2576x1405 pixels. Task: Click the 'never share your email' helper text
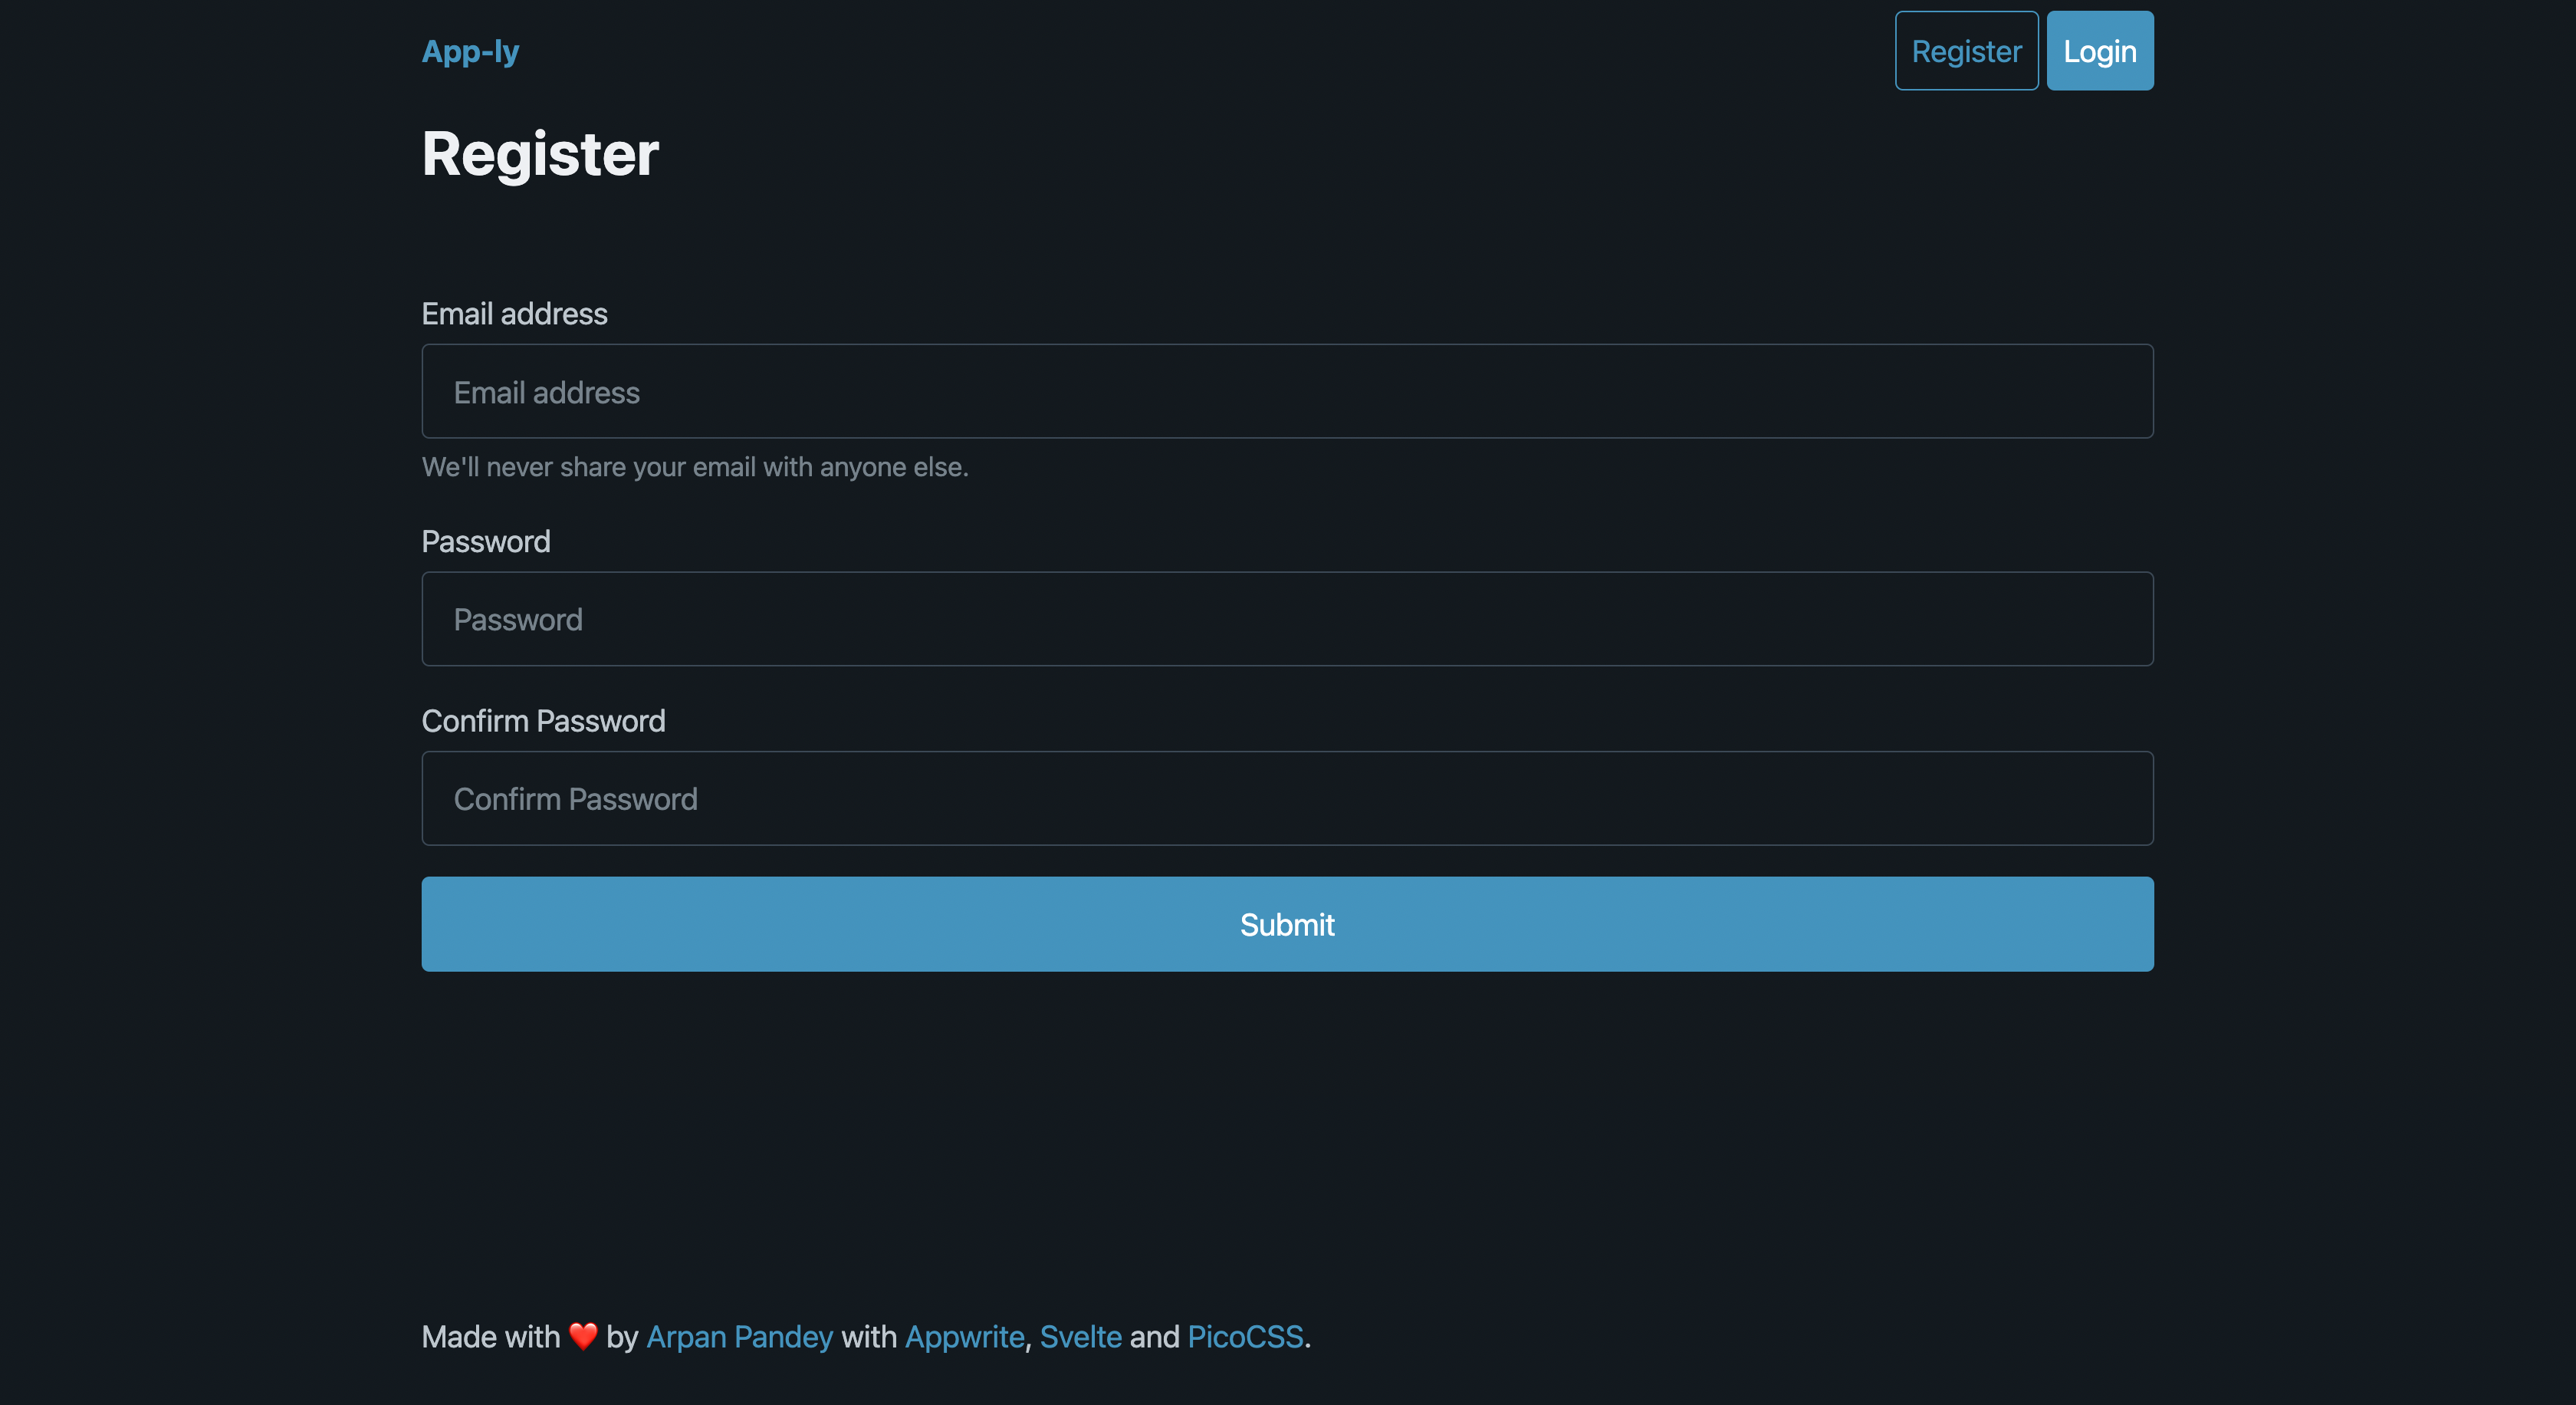(695, 467)
